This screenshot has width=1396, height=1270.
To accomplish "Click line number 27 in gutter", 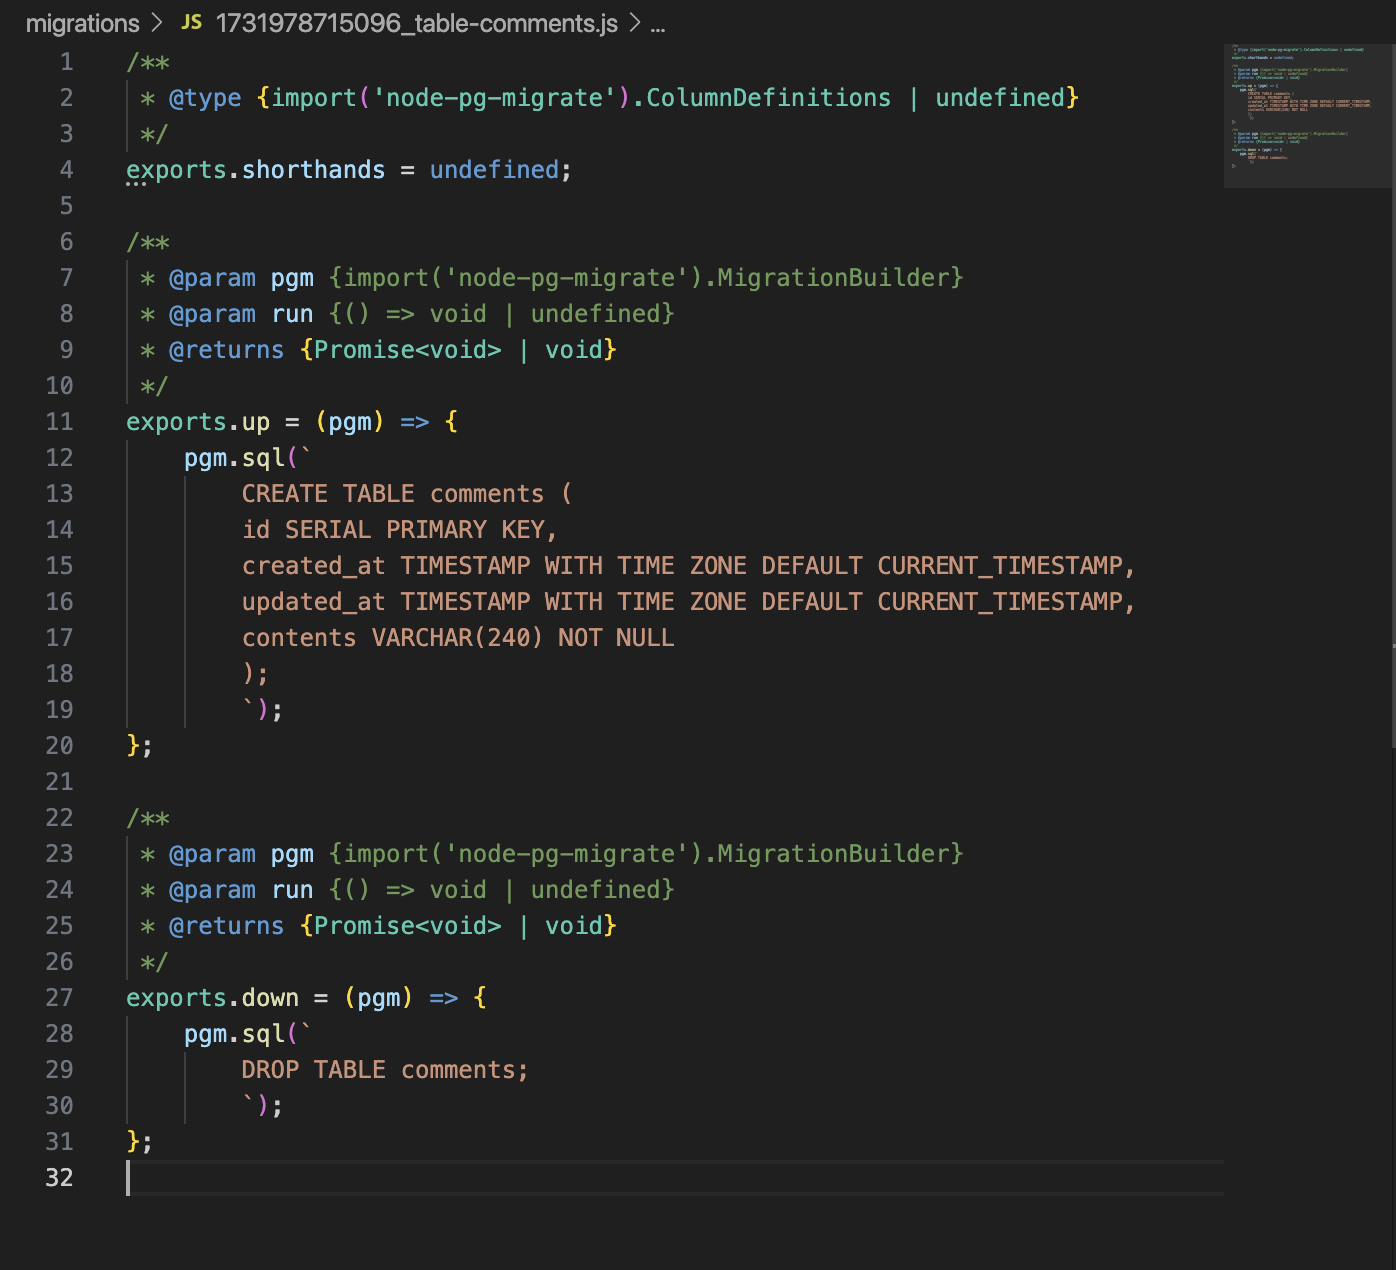I will (x=60, y=998).
